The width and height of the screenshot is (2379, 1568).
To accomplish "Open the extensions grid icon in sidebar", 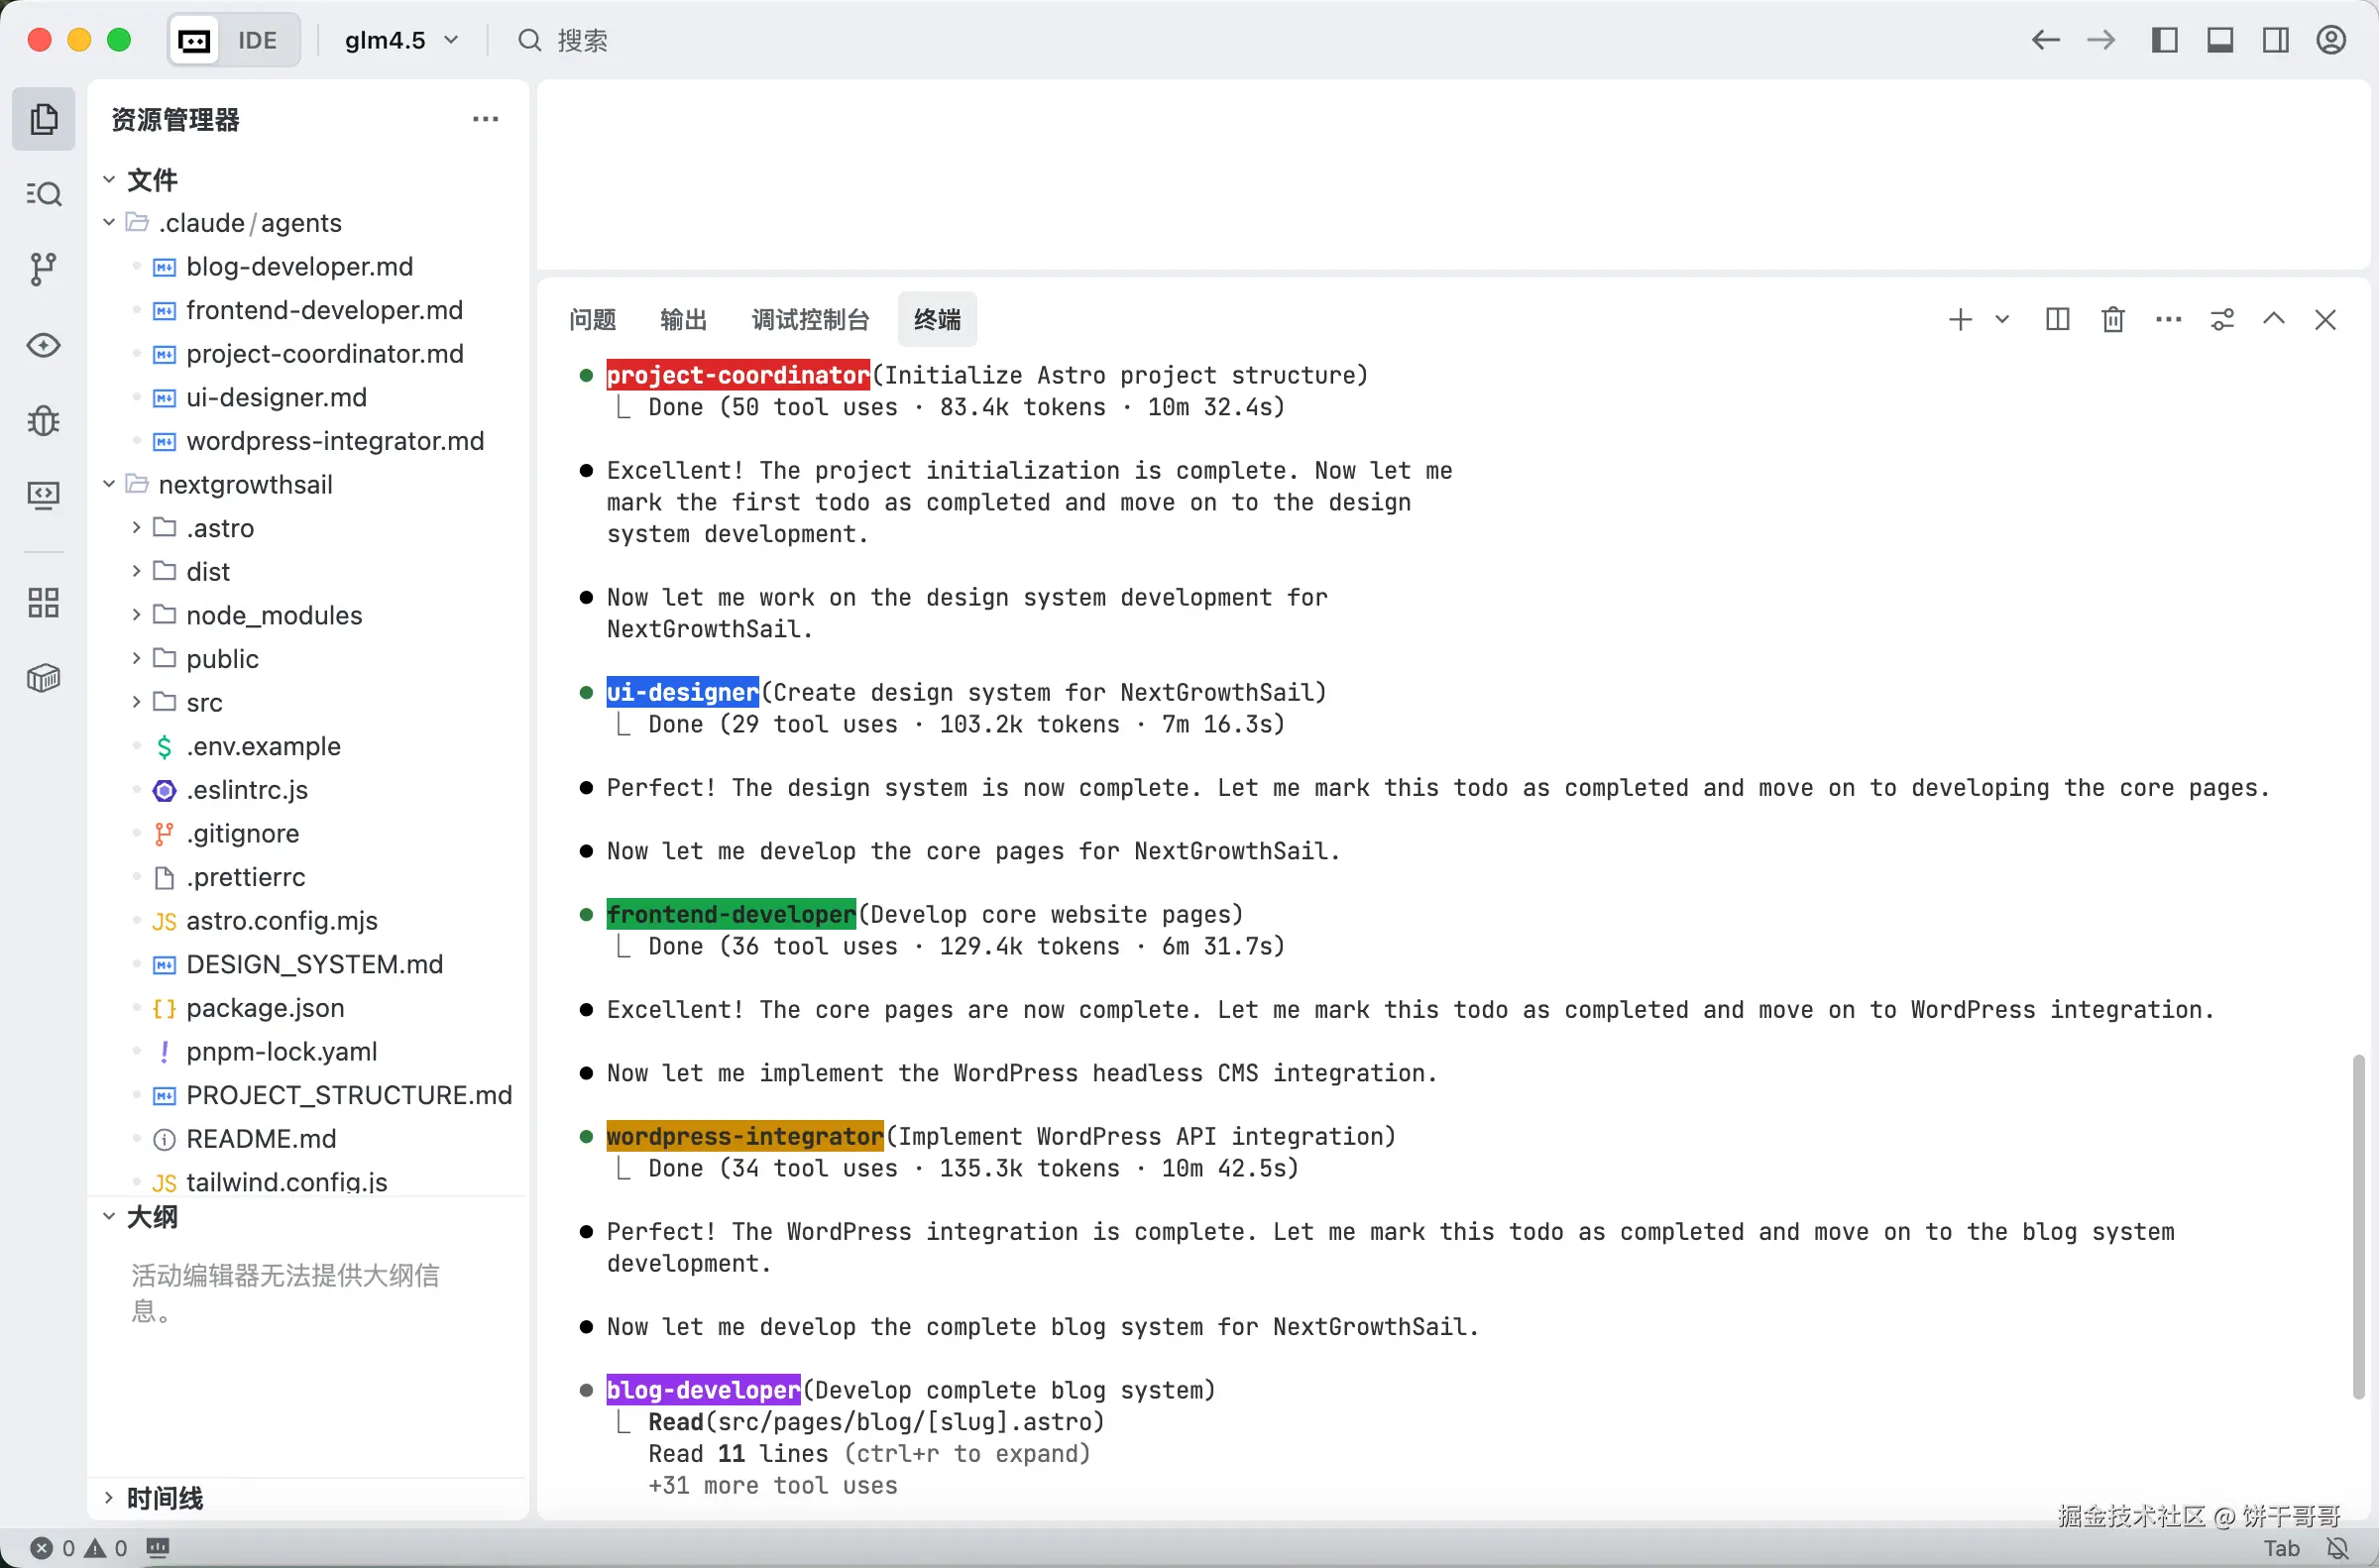I will 43,603.
